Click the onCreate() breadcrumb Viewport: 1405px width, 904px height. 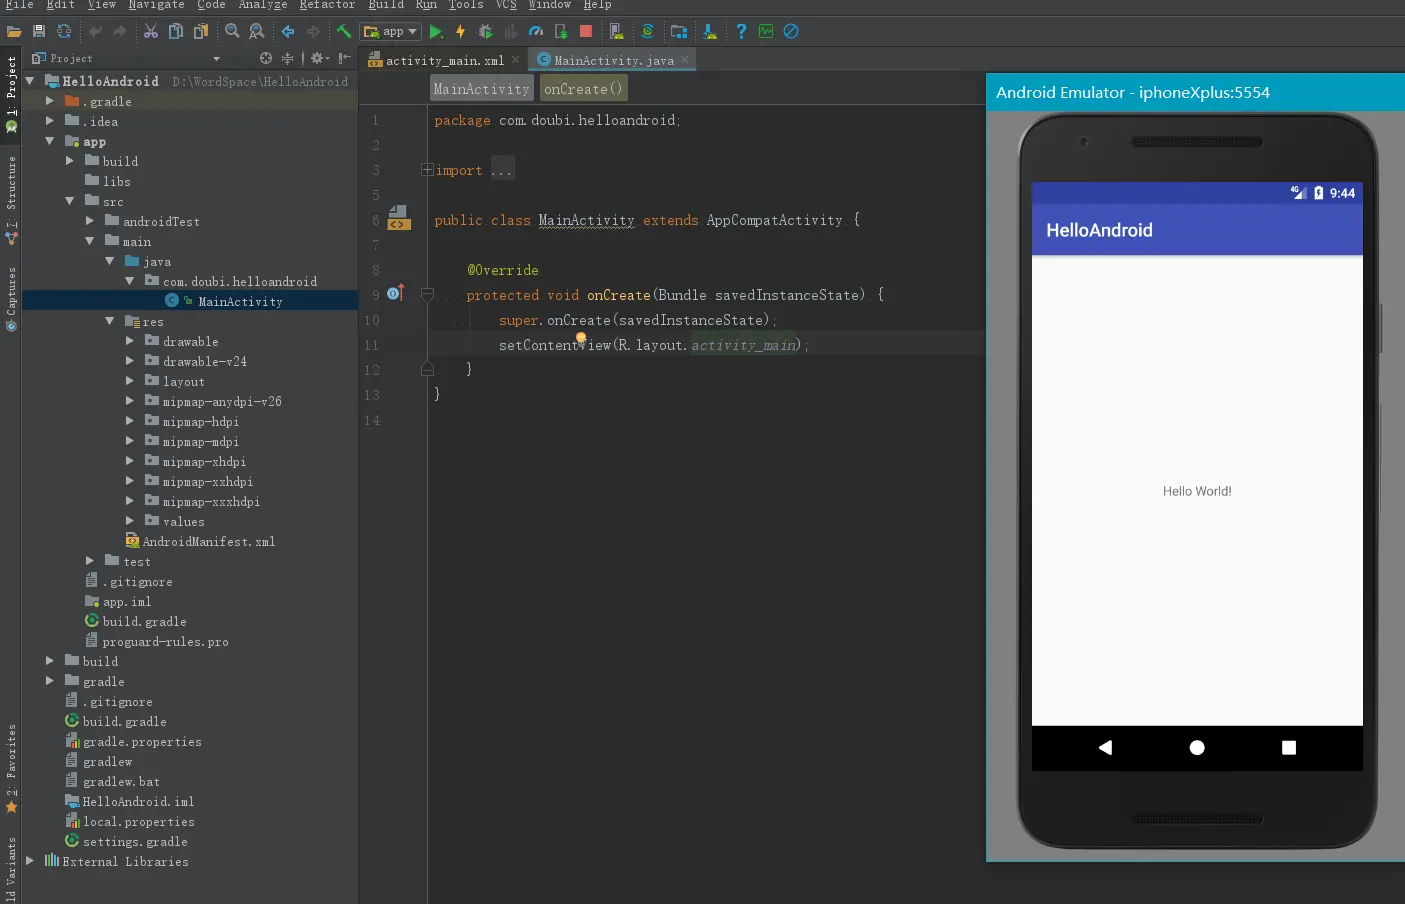click(x=583, y=89)
